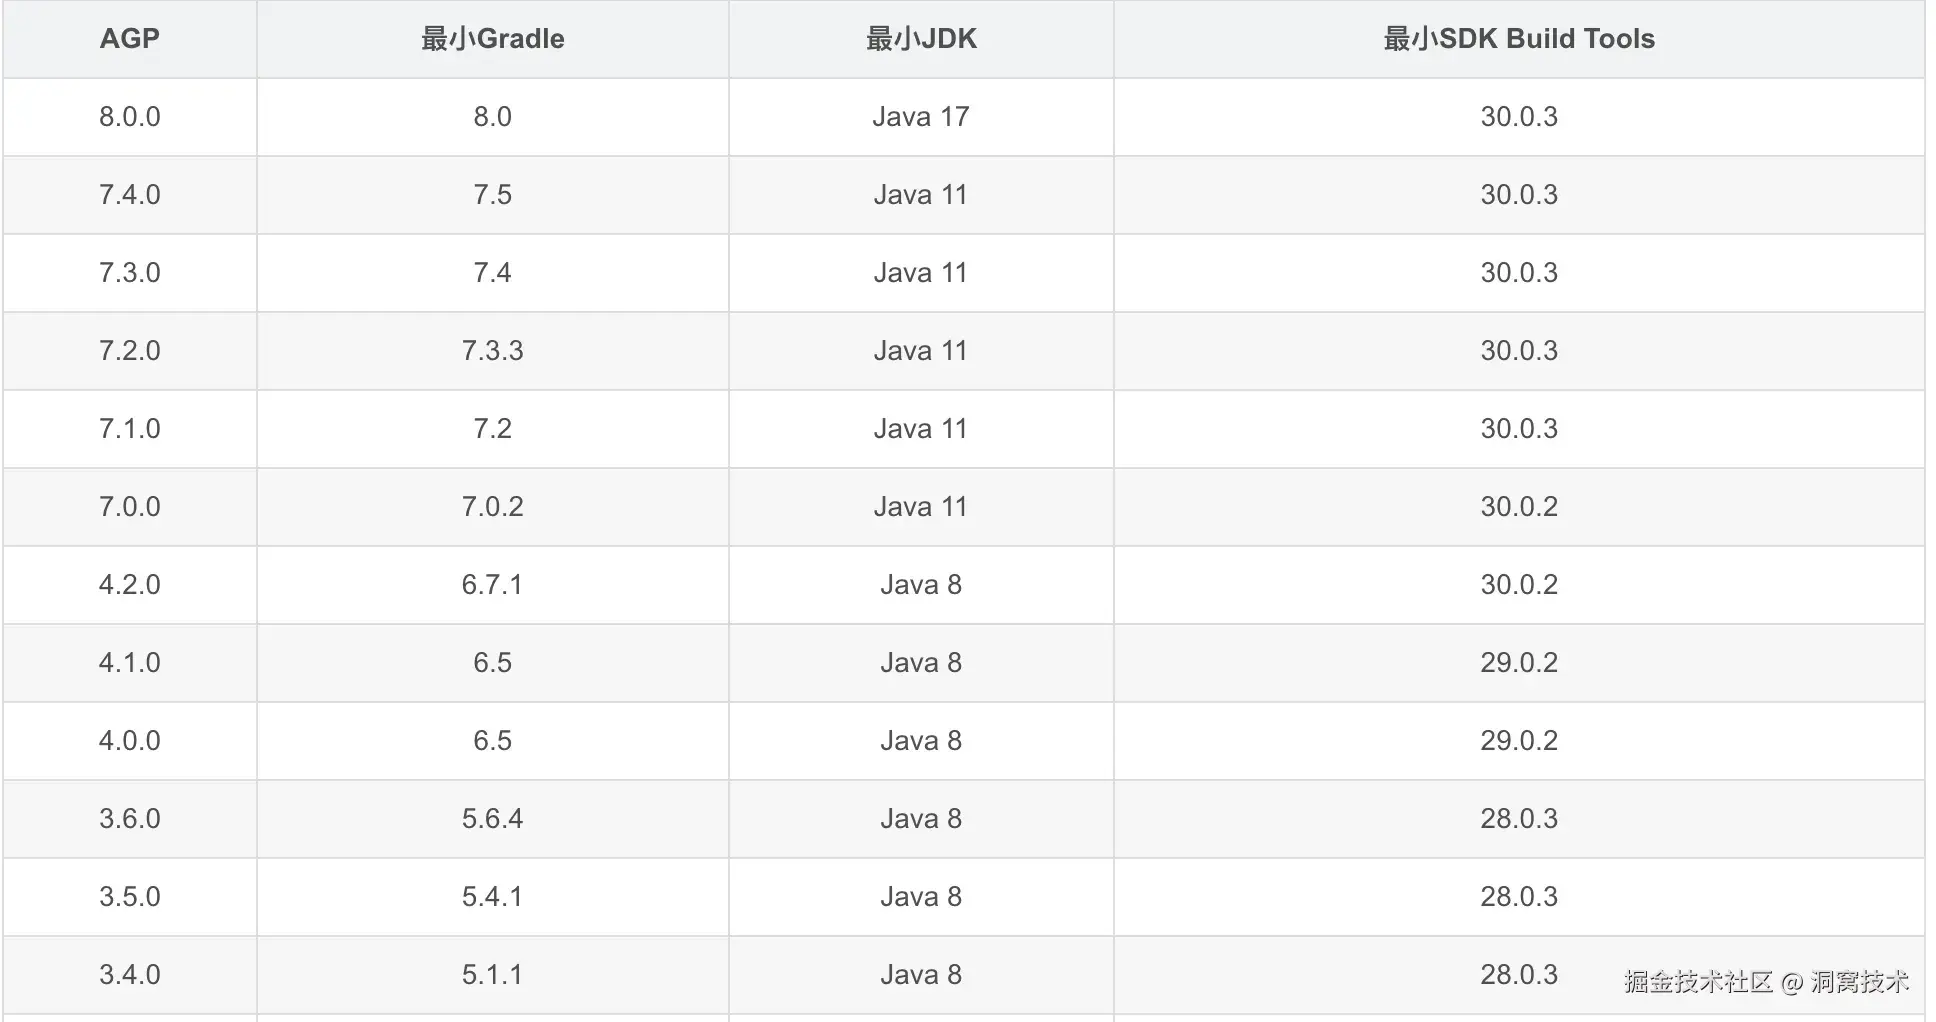Click the AGP 3.5.0 cell
The height and width of the screenshot is (1022, 1936).
click(130, 897)
